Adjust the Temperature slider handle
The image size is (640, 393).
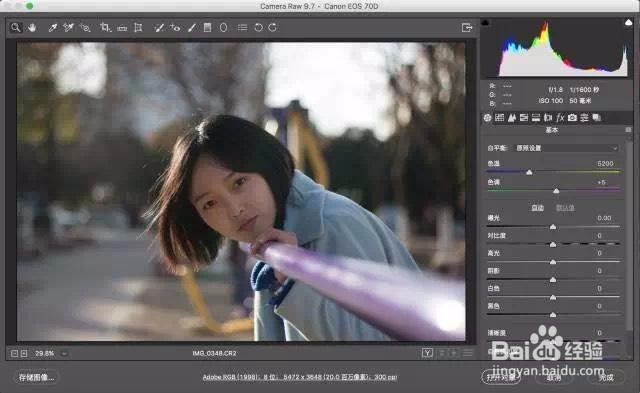529,173
